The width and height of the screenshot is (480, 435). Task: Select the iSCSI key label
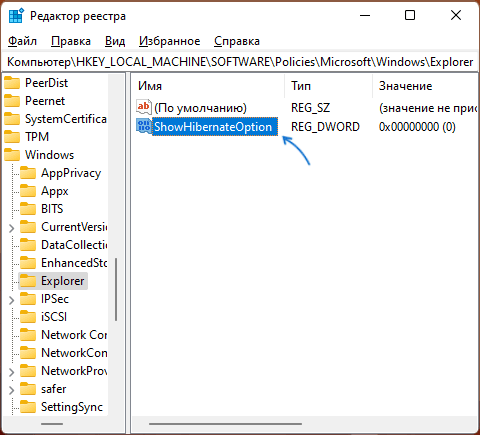coord(54,317)
